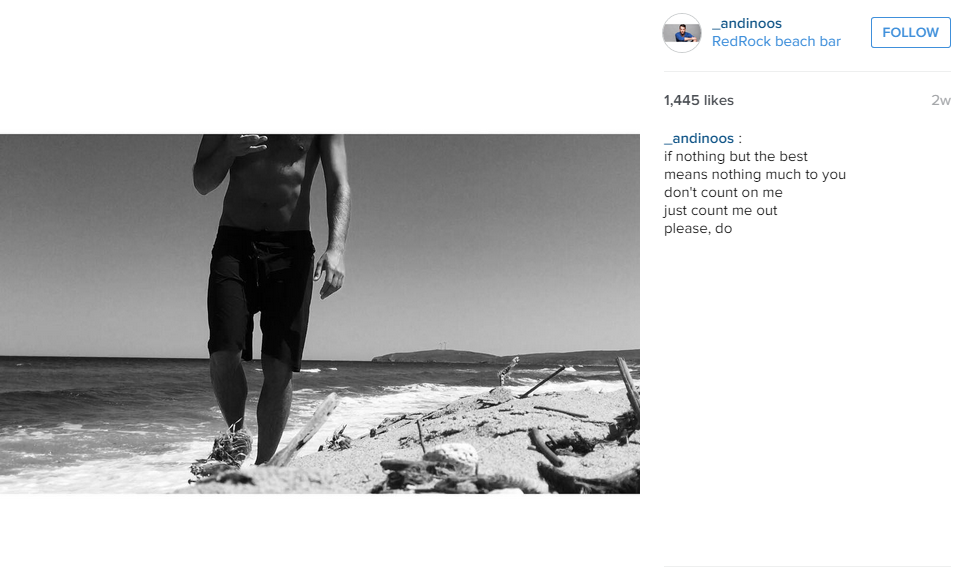
Task: Click the man's raised hand in the photo
Action: coord(247,144)
